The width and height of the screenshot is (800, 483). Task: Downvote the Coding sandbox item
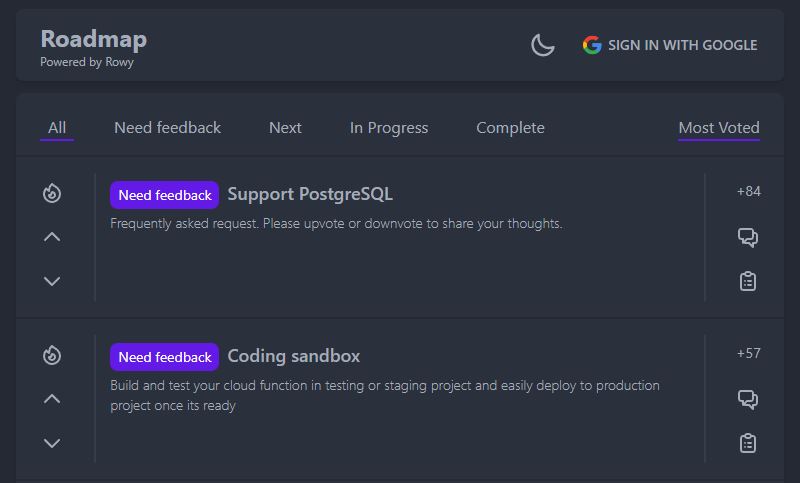[52, 443]
